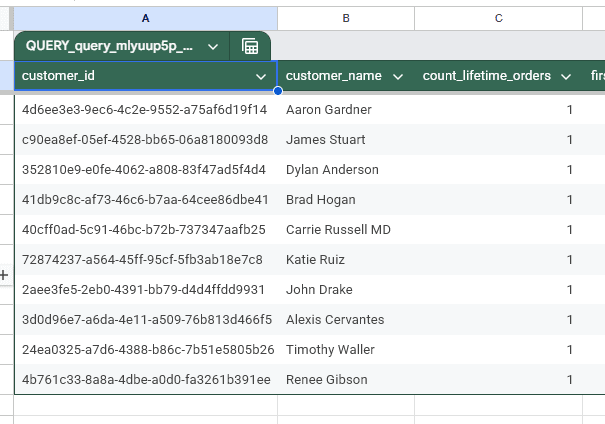Select the Aaron Gardner cell
This screenshot has width=605, height=424.
coord(329,110)
